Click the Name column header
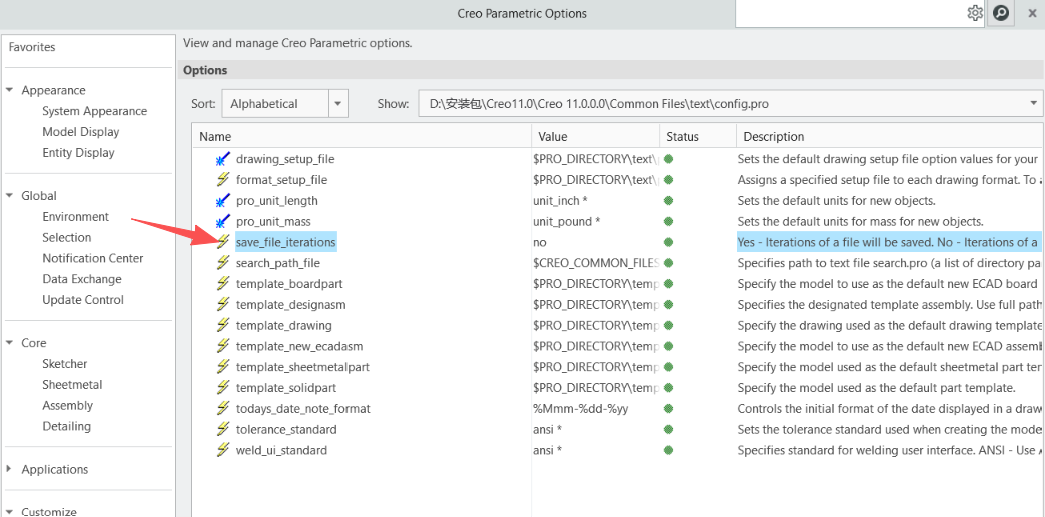The width and height of the screenshot is (1045, 517). click(362, 137)
